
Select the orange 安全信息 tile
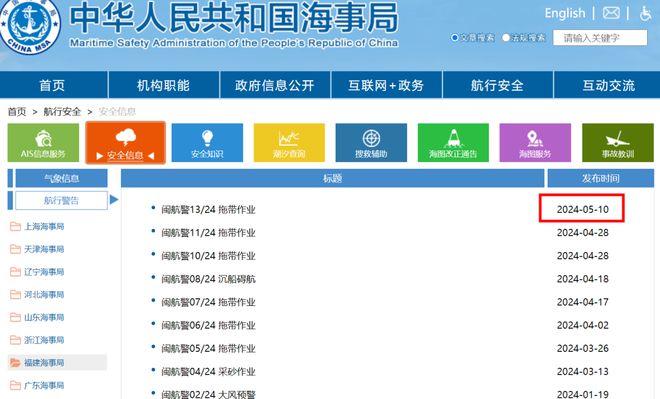pyautogui.click(x=125, y=143)
